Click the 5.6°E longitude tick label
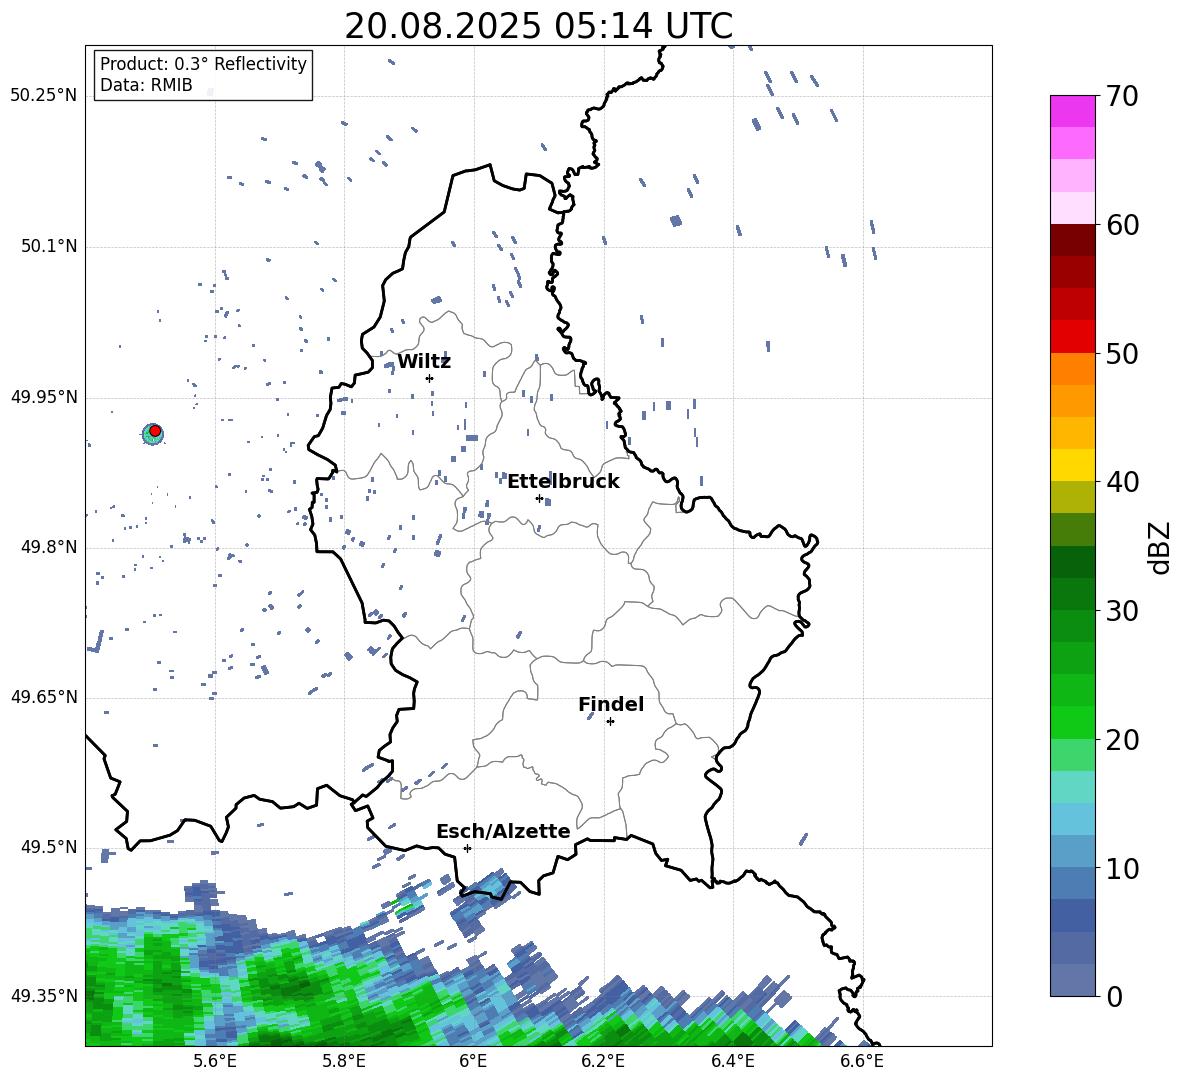The image size is (1184, 1081). tap(214, 1061)
